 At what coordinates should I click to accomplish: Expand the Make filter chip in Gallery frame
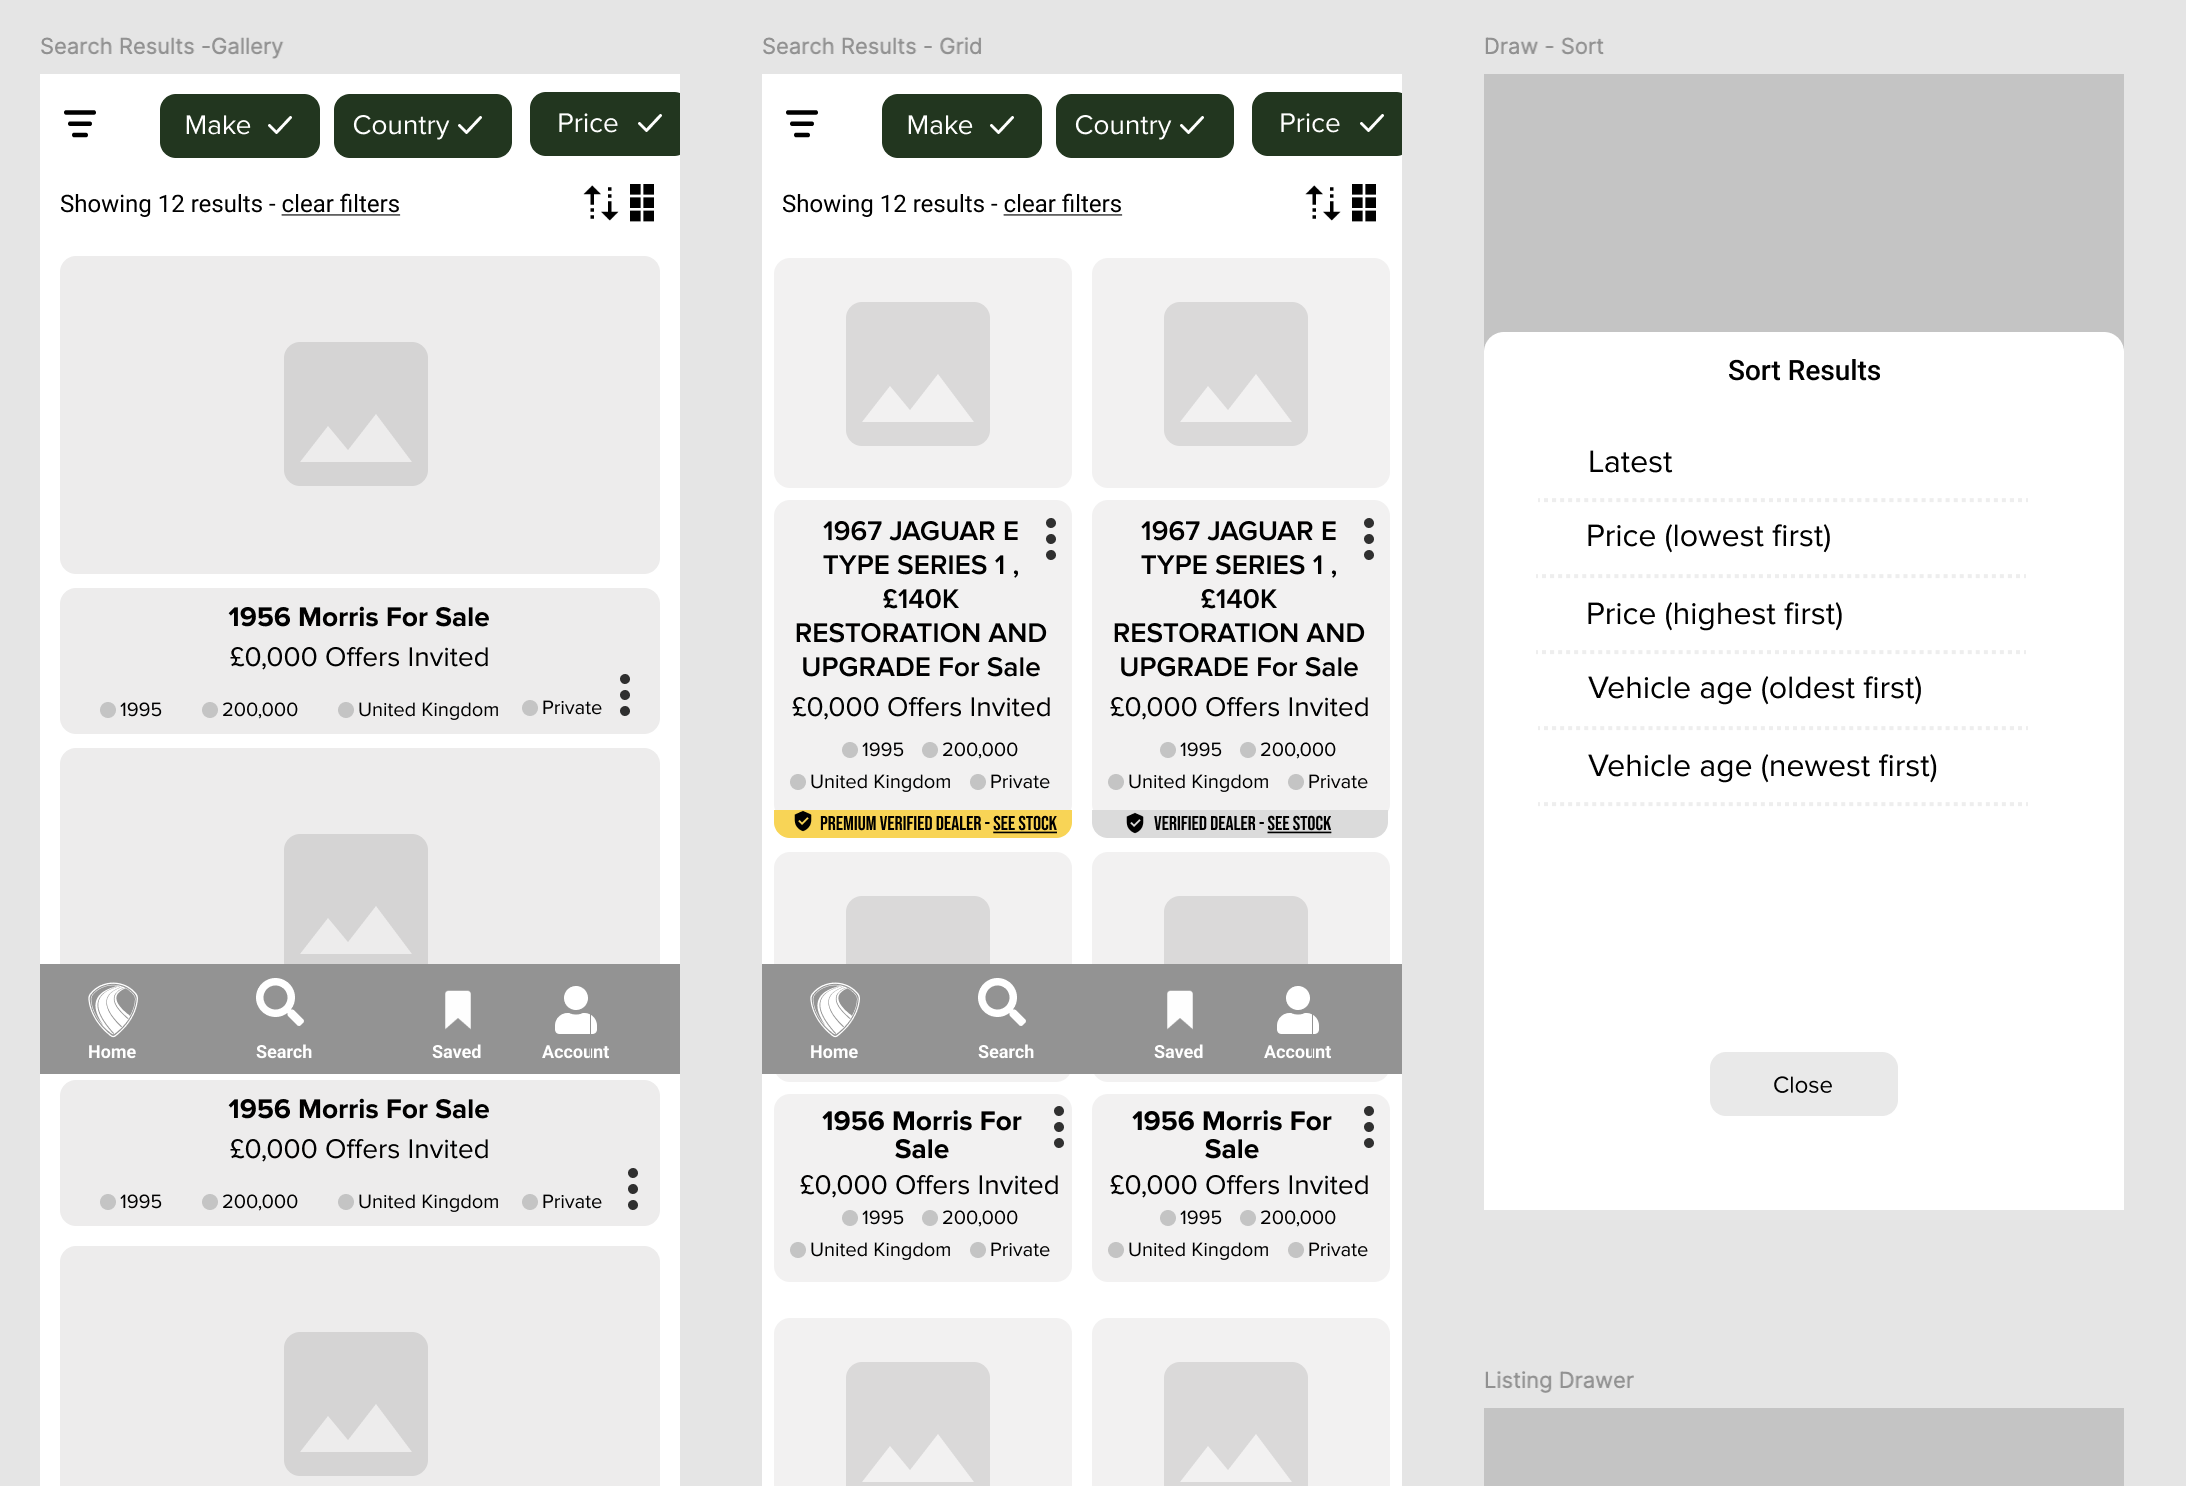240,126
